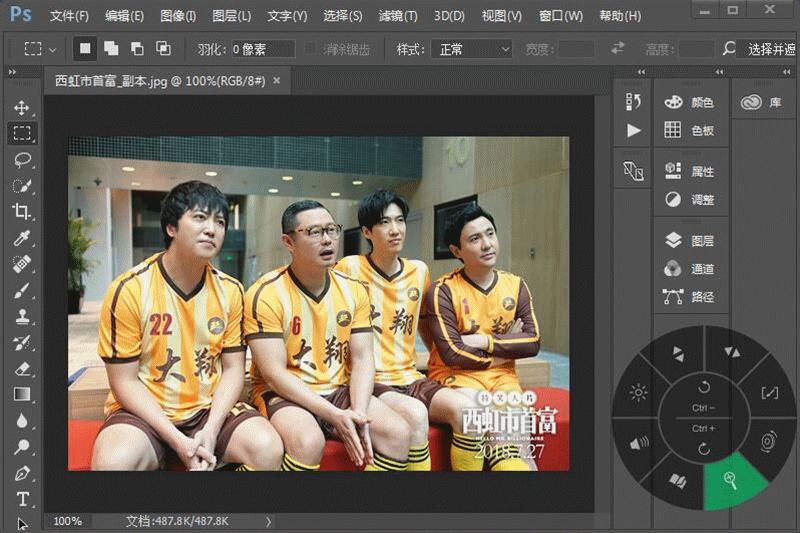Image resolution: width=800 pixels, height=533 pixels.
Task: Expand the status bar info arrow
Action: 268,521
